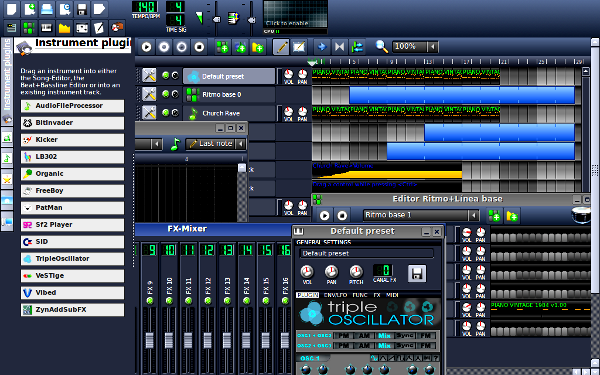
Task: Click the oscilloscope 'Click to enable' display
Action: tap(295, 14)
